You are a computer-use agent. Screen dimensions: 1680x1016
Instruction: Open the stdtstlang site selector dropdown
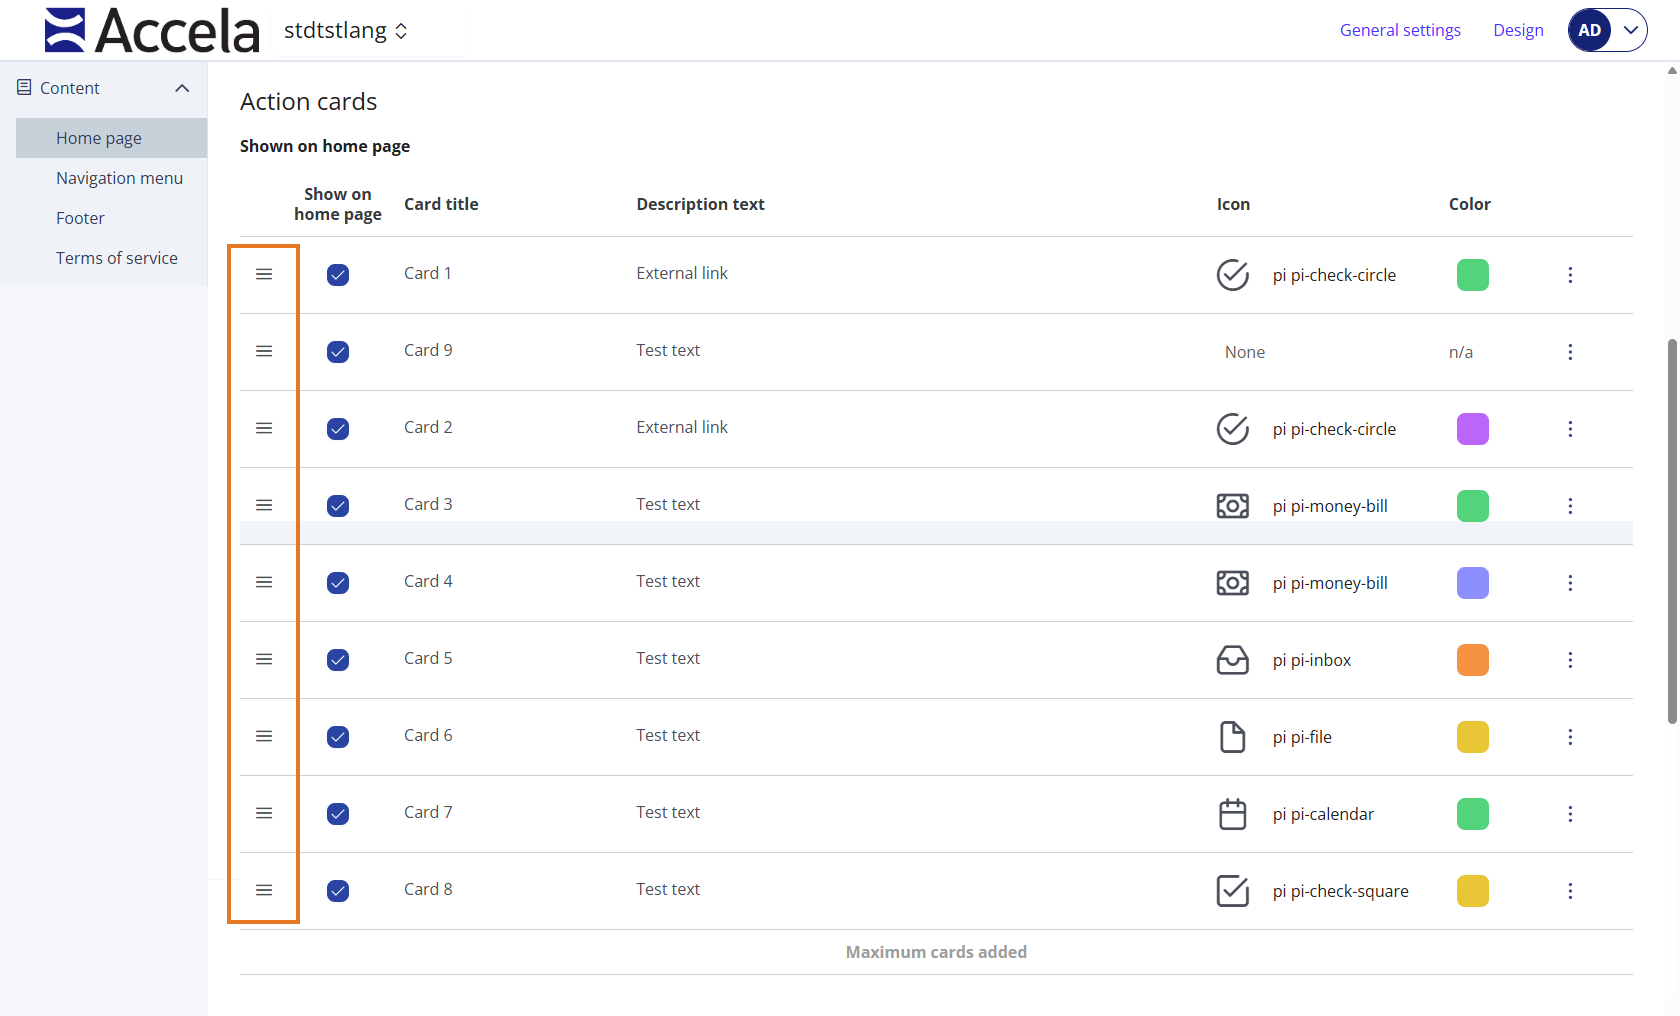point(346,31)
